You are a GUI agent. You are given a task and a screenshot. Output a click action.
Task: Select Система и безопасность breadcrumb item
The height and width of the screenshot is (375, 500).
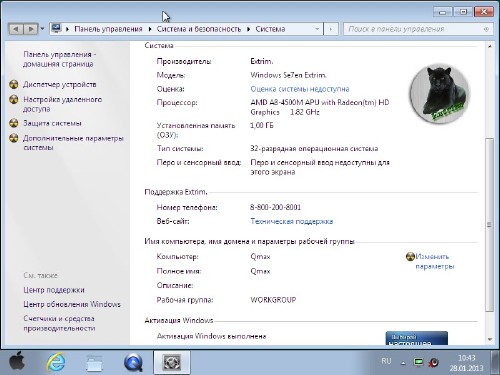(199, 29)
